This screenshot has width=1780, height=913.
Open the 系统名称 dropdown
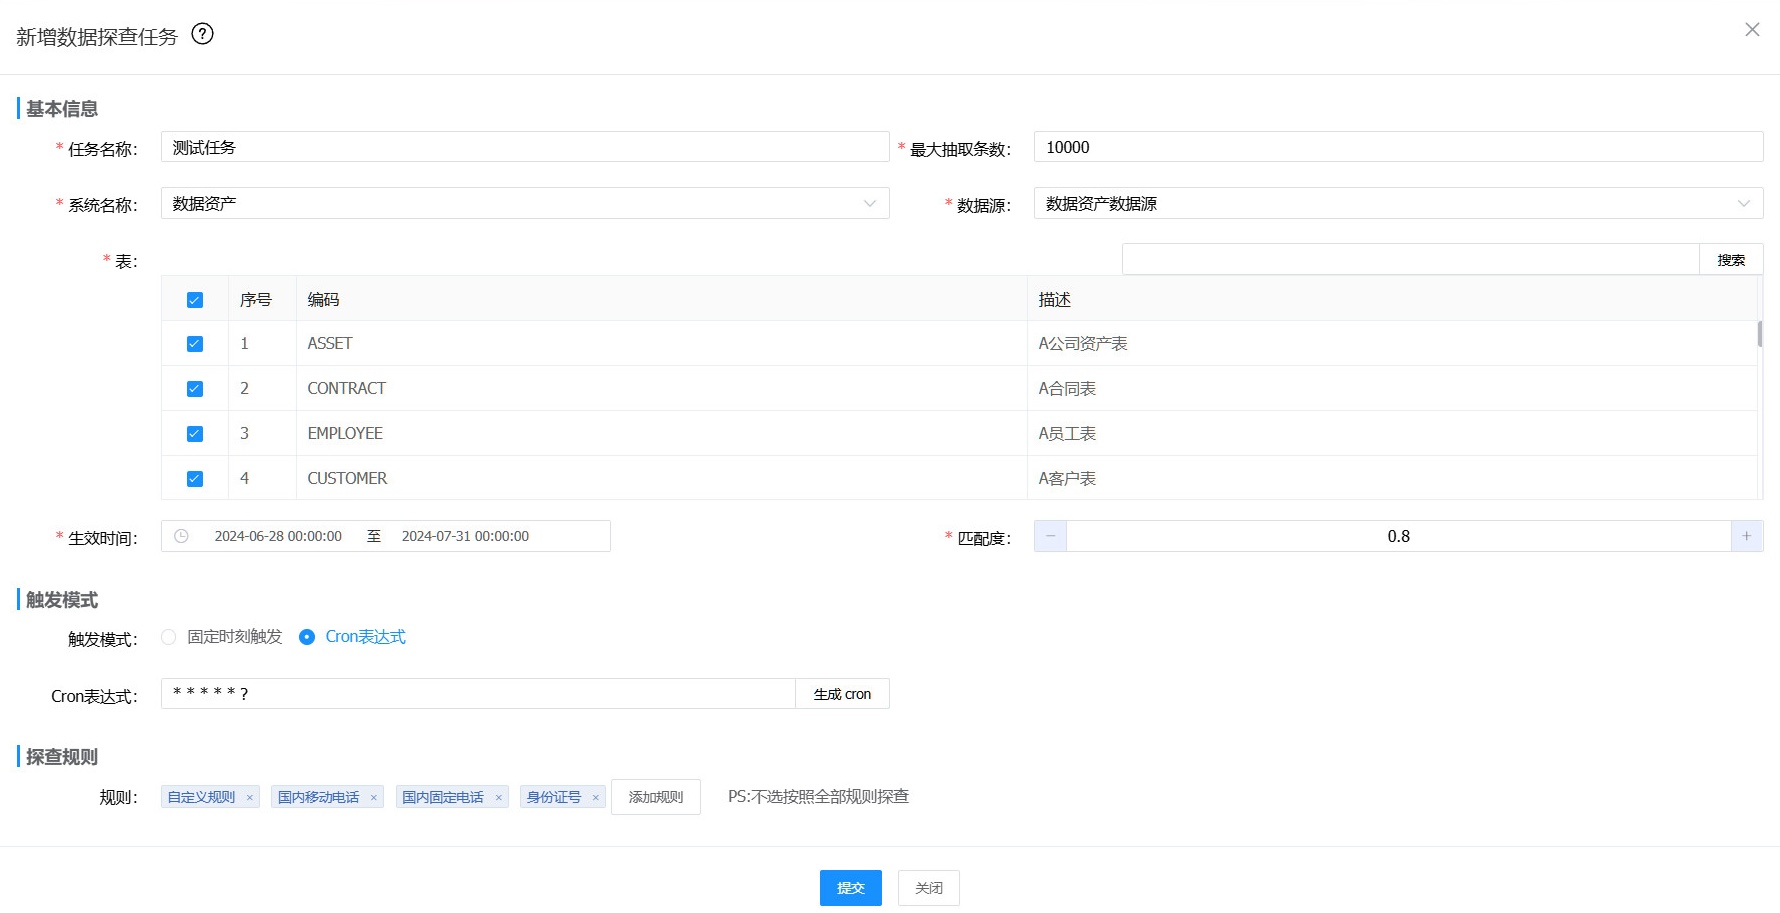pyautogui.click(x=524, y=204)
